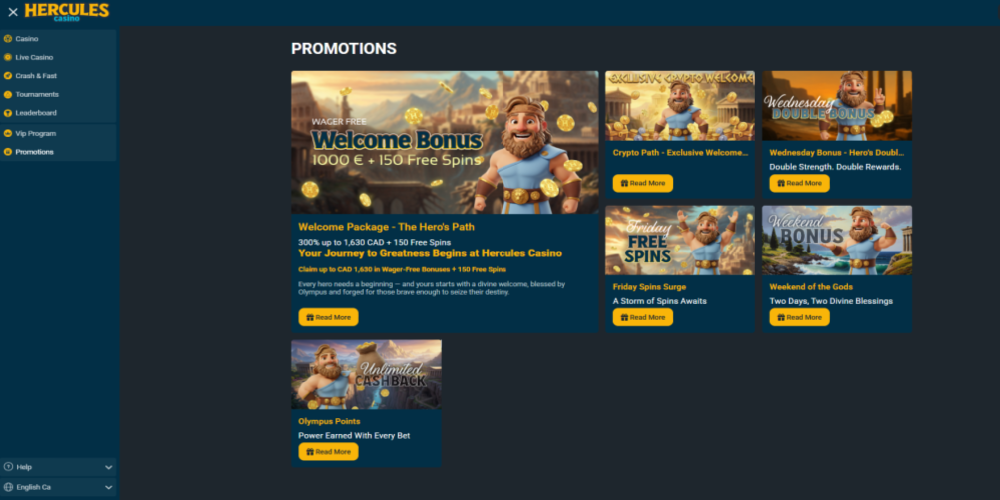
Task: Close the sidebar with X icon
Action: click(13, 12)
